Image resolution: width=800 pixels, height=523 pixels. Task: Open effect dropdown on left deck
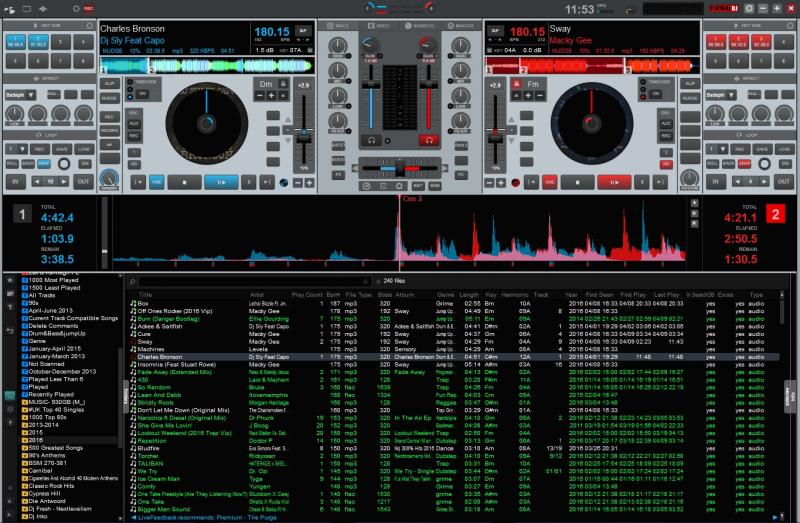click(20, 95)
